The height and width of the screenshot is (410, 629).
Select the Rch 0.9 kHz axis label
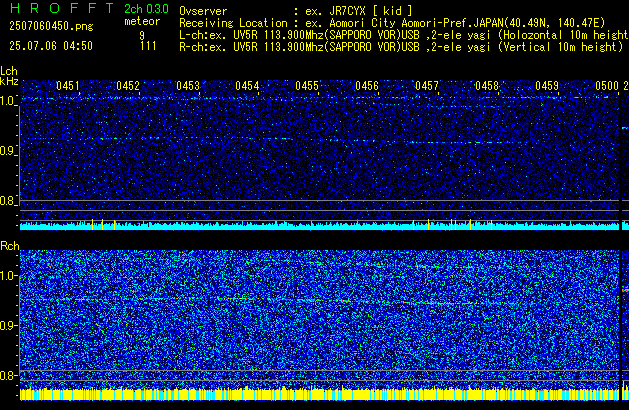coord(8,325)
